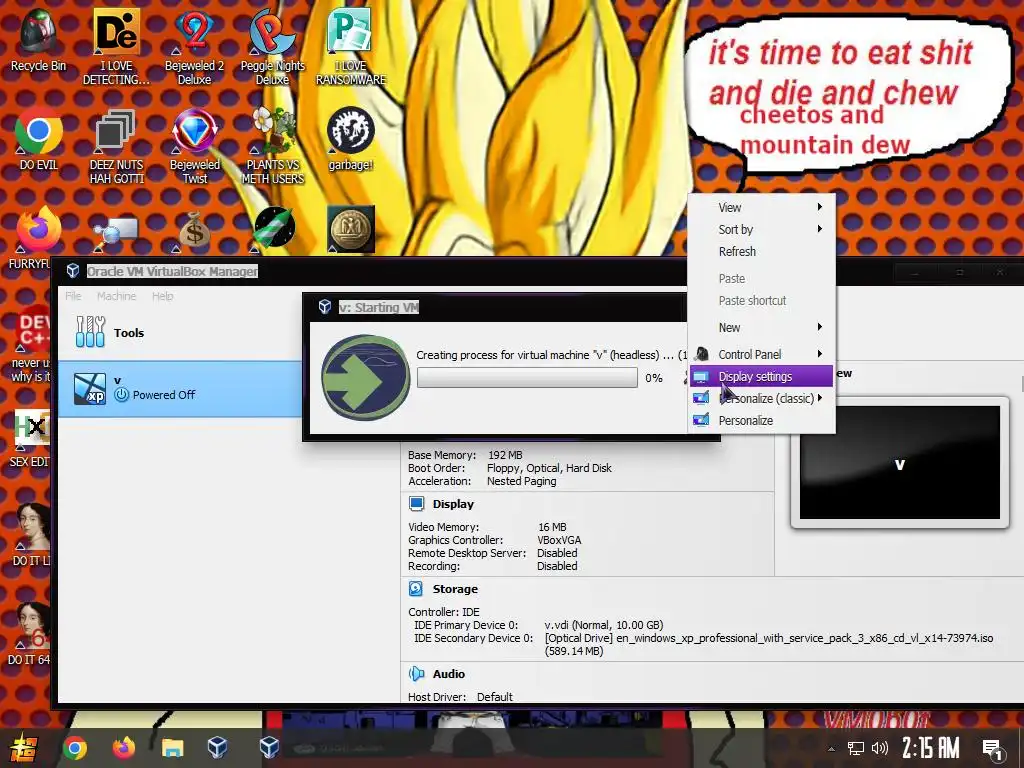Click the volume speaker tray icon
Screen dimensions: 1024x768
tap(880, 748)
